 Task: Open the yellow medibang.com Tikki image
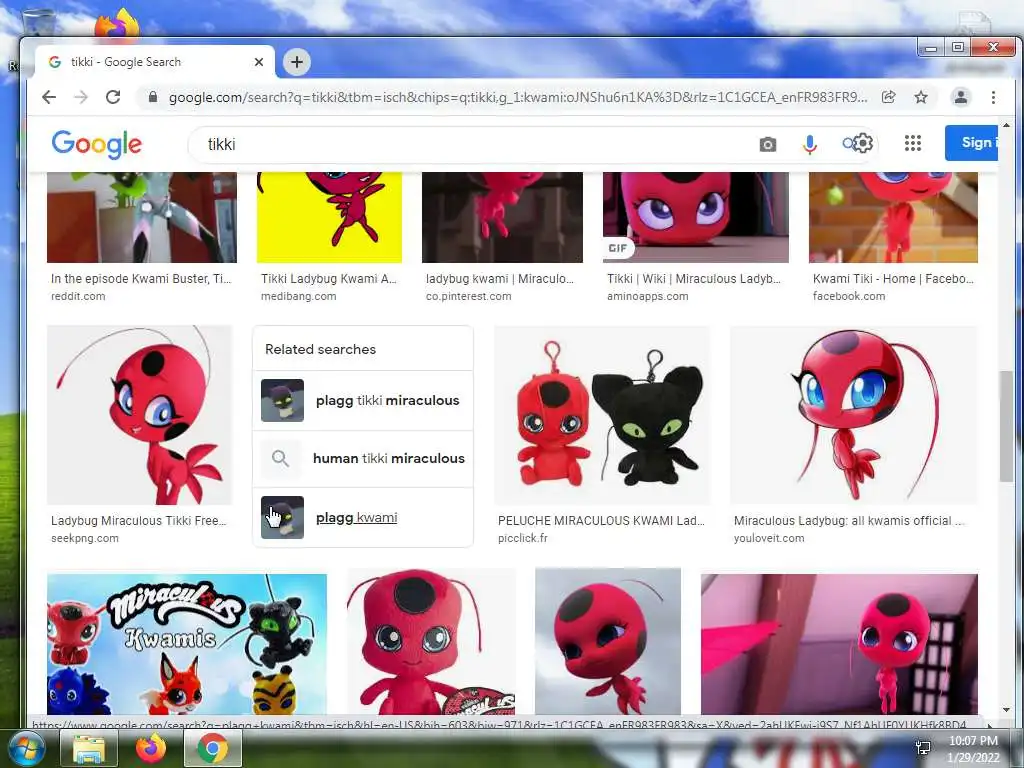point(329,217)
